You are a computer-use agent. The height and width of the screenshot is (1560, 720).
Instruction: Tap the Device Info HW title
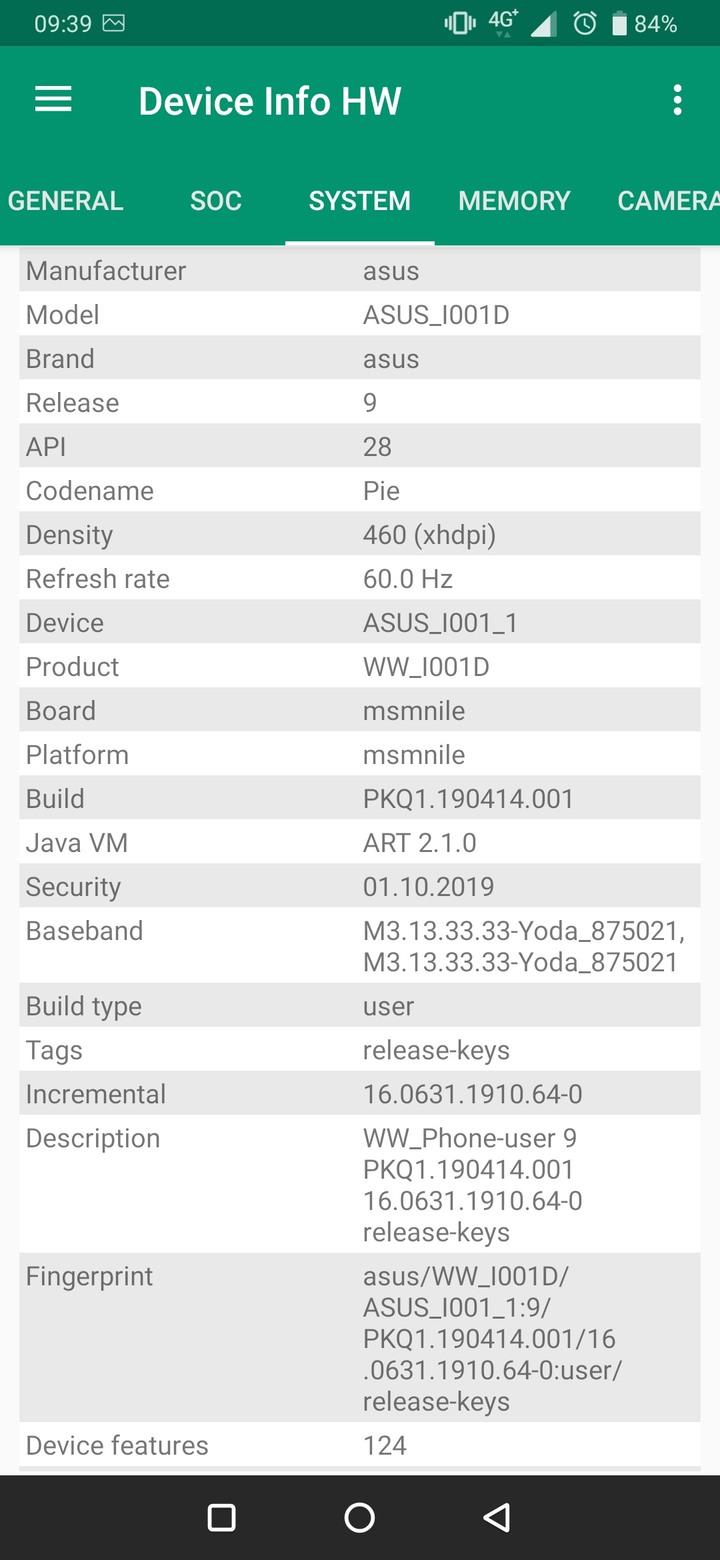[x=270, y=101]
